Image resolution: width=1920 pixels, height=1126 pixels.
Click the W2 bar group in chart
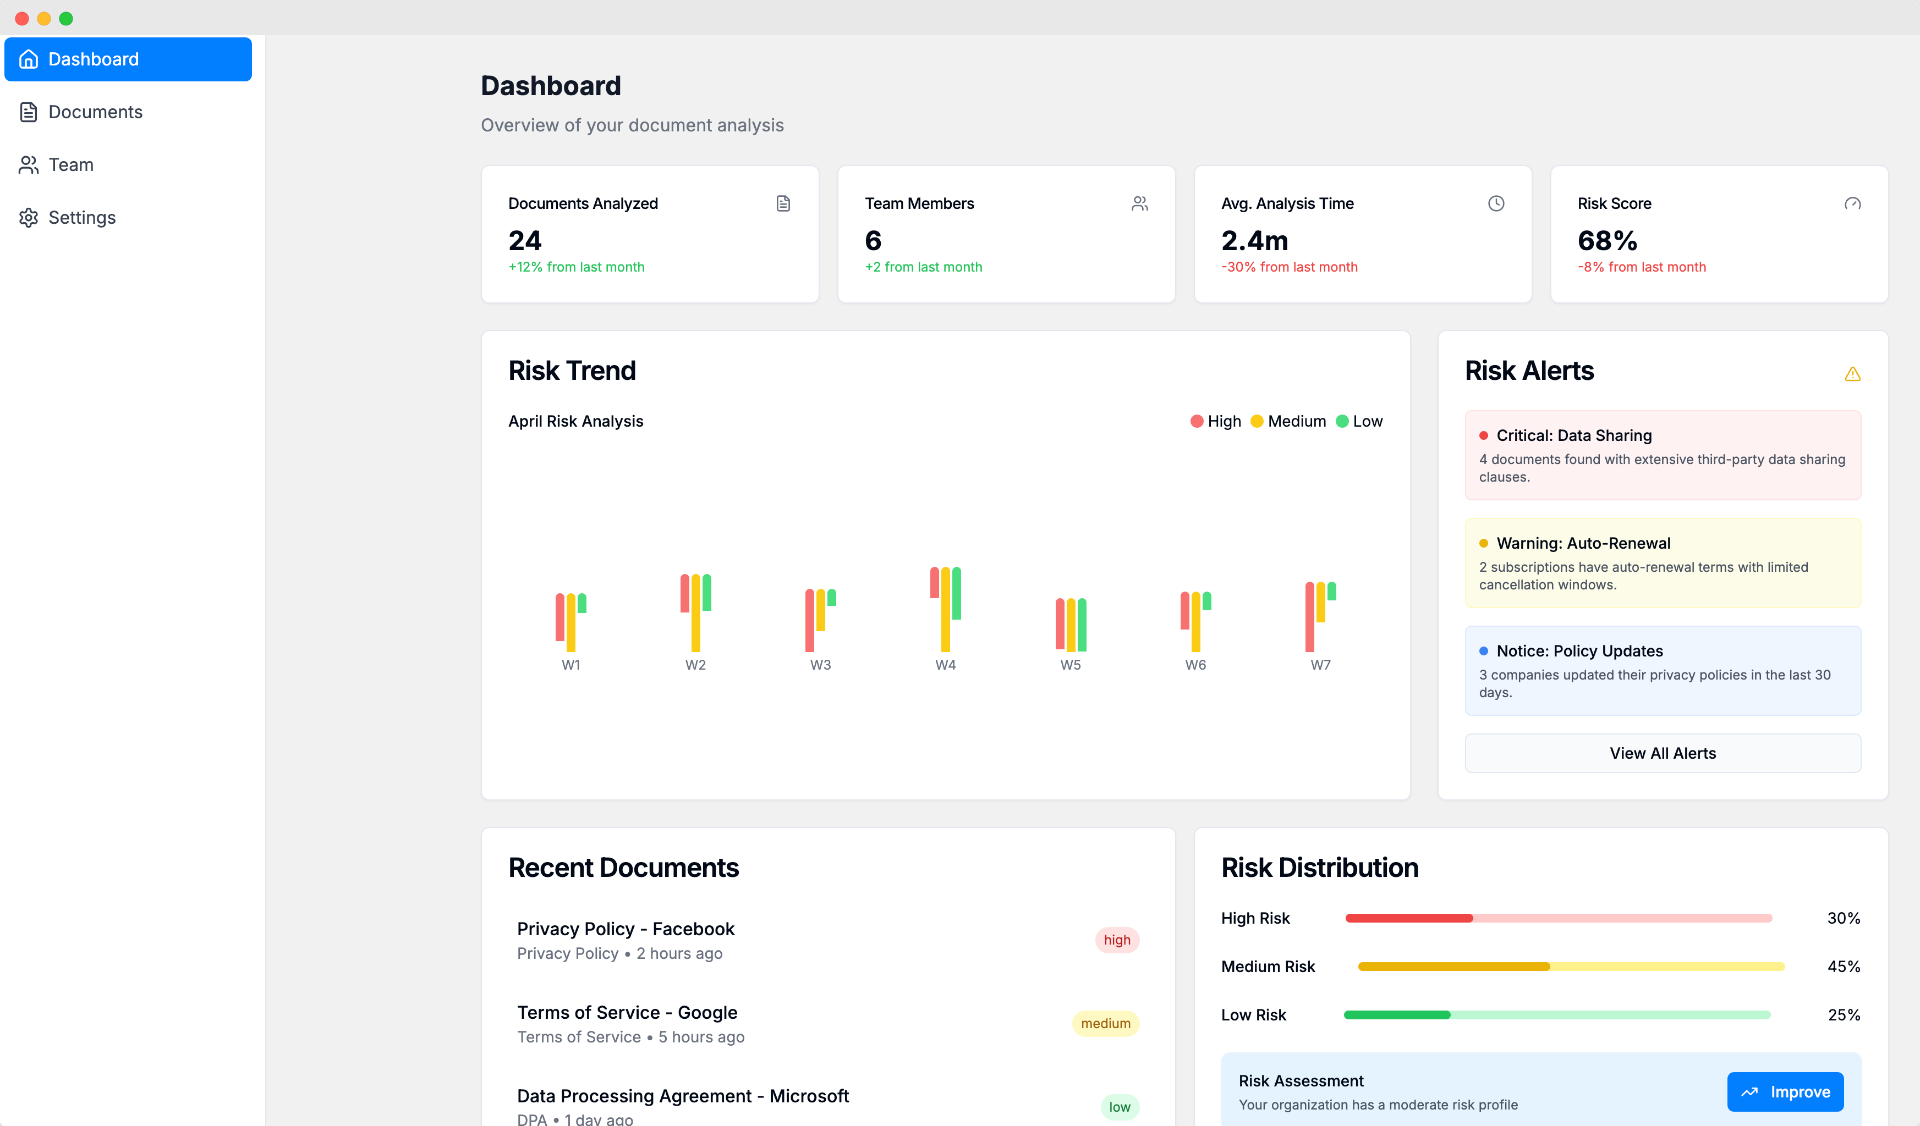point(696,612)
